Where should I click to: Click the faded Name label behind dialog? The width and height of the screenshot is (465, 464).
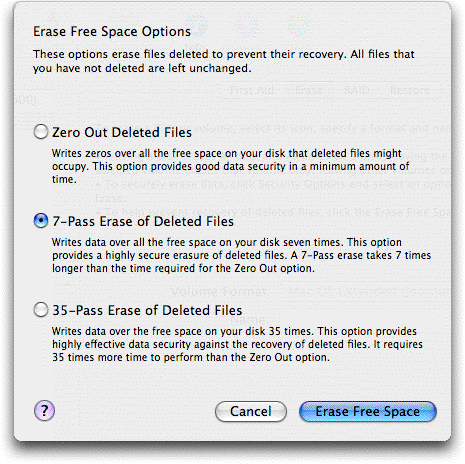[x=248, y=320]
